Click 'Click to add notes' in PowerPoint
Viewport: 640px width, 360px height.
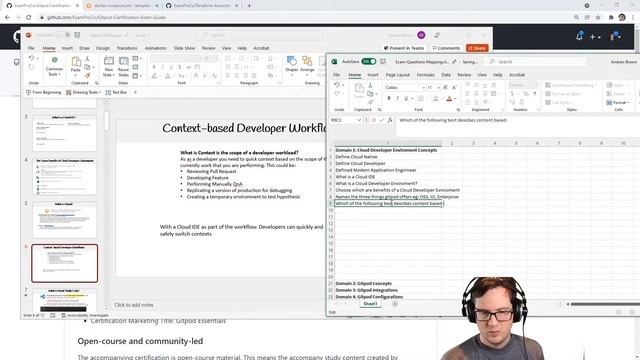134,305
